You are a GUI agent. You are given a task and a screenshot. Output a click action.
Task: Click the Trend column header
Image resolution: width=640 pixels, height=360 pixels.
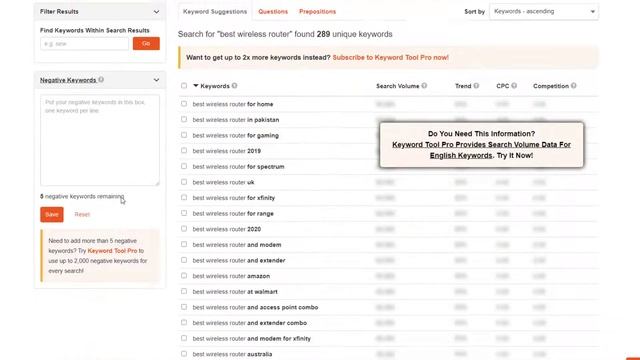click(x=463, y=86)
